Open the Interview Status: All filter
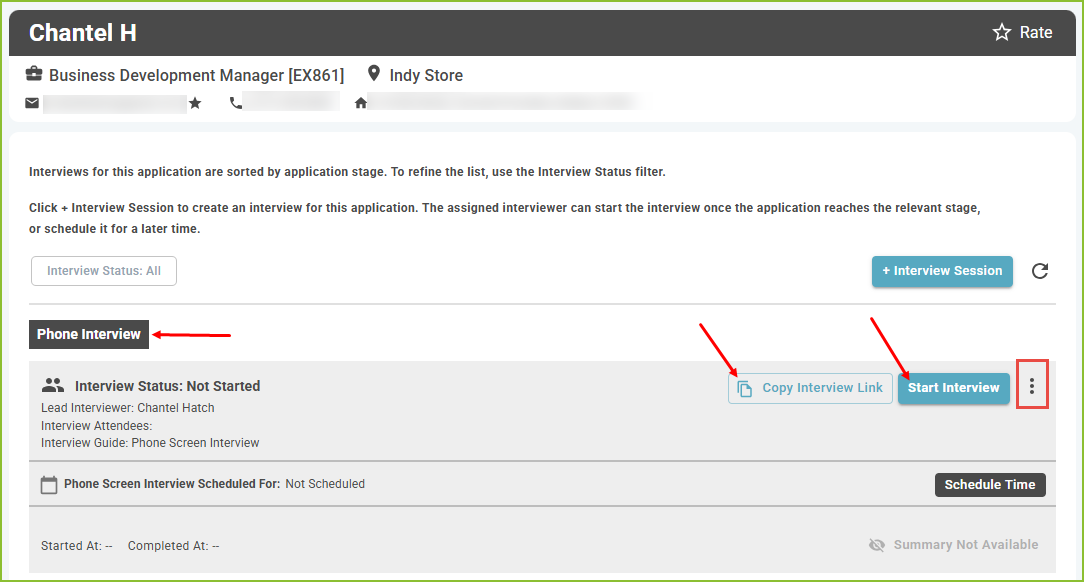 coord(104,271)
